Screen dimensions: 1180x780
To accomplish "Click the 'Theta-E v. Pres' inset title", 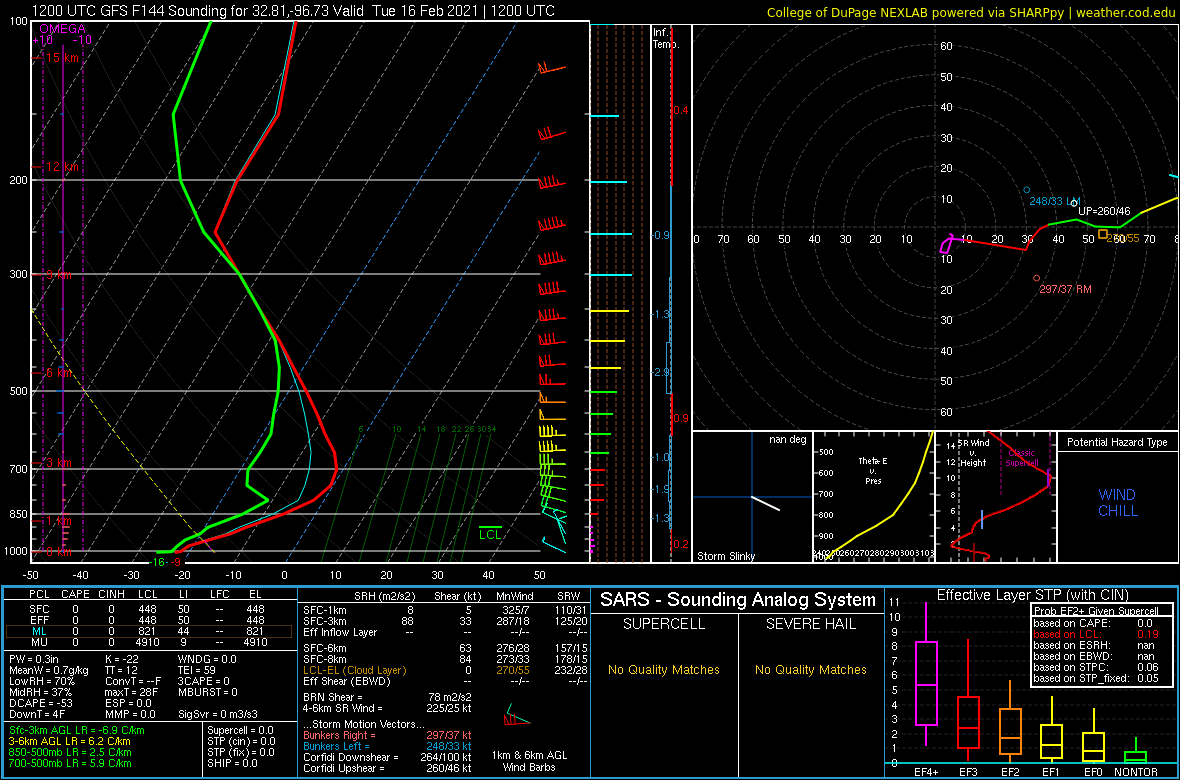I will (874, 469).
